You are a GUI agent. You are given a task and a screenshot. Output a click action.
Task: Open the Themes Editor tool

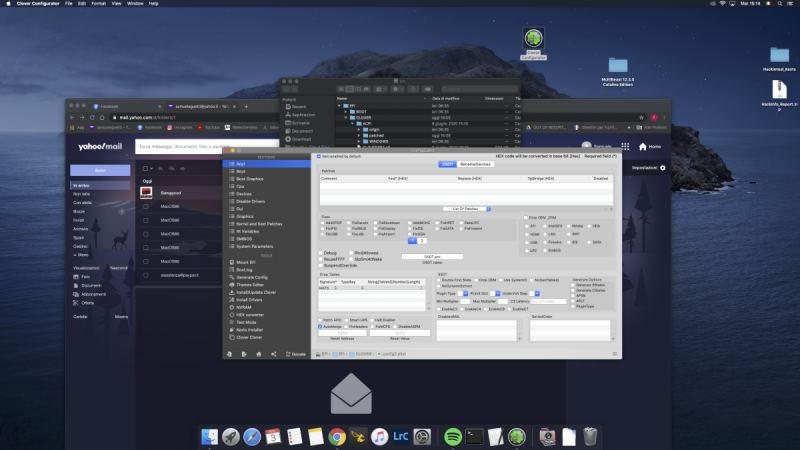pyautogui.click(x=248, y=284)
